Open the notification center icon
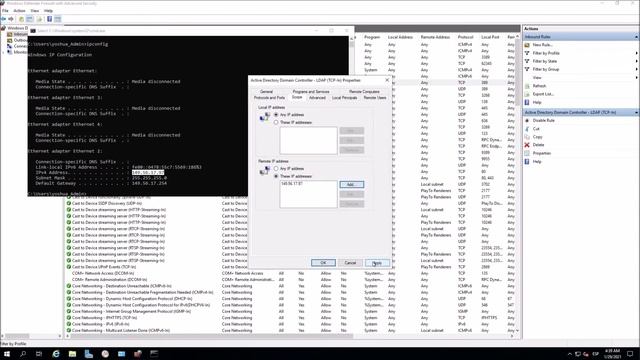This screenshot has width=640, height=360. 630,354
